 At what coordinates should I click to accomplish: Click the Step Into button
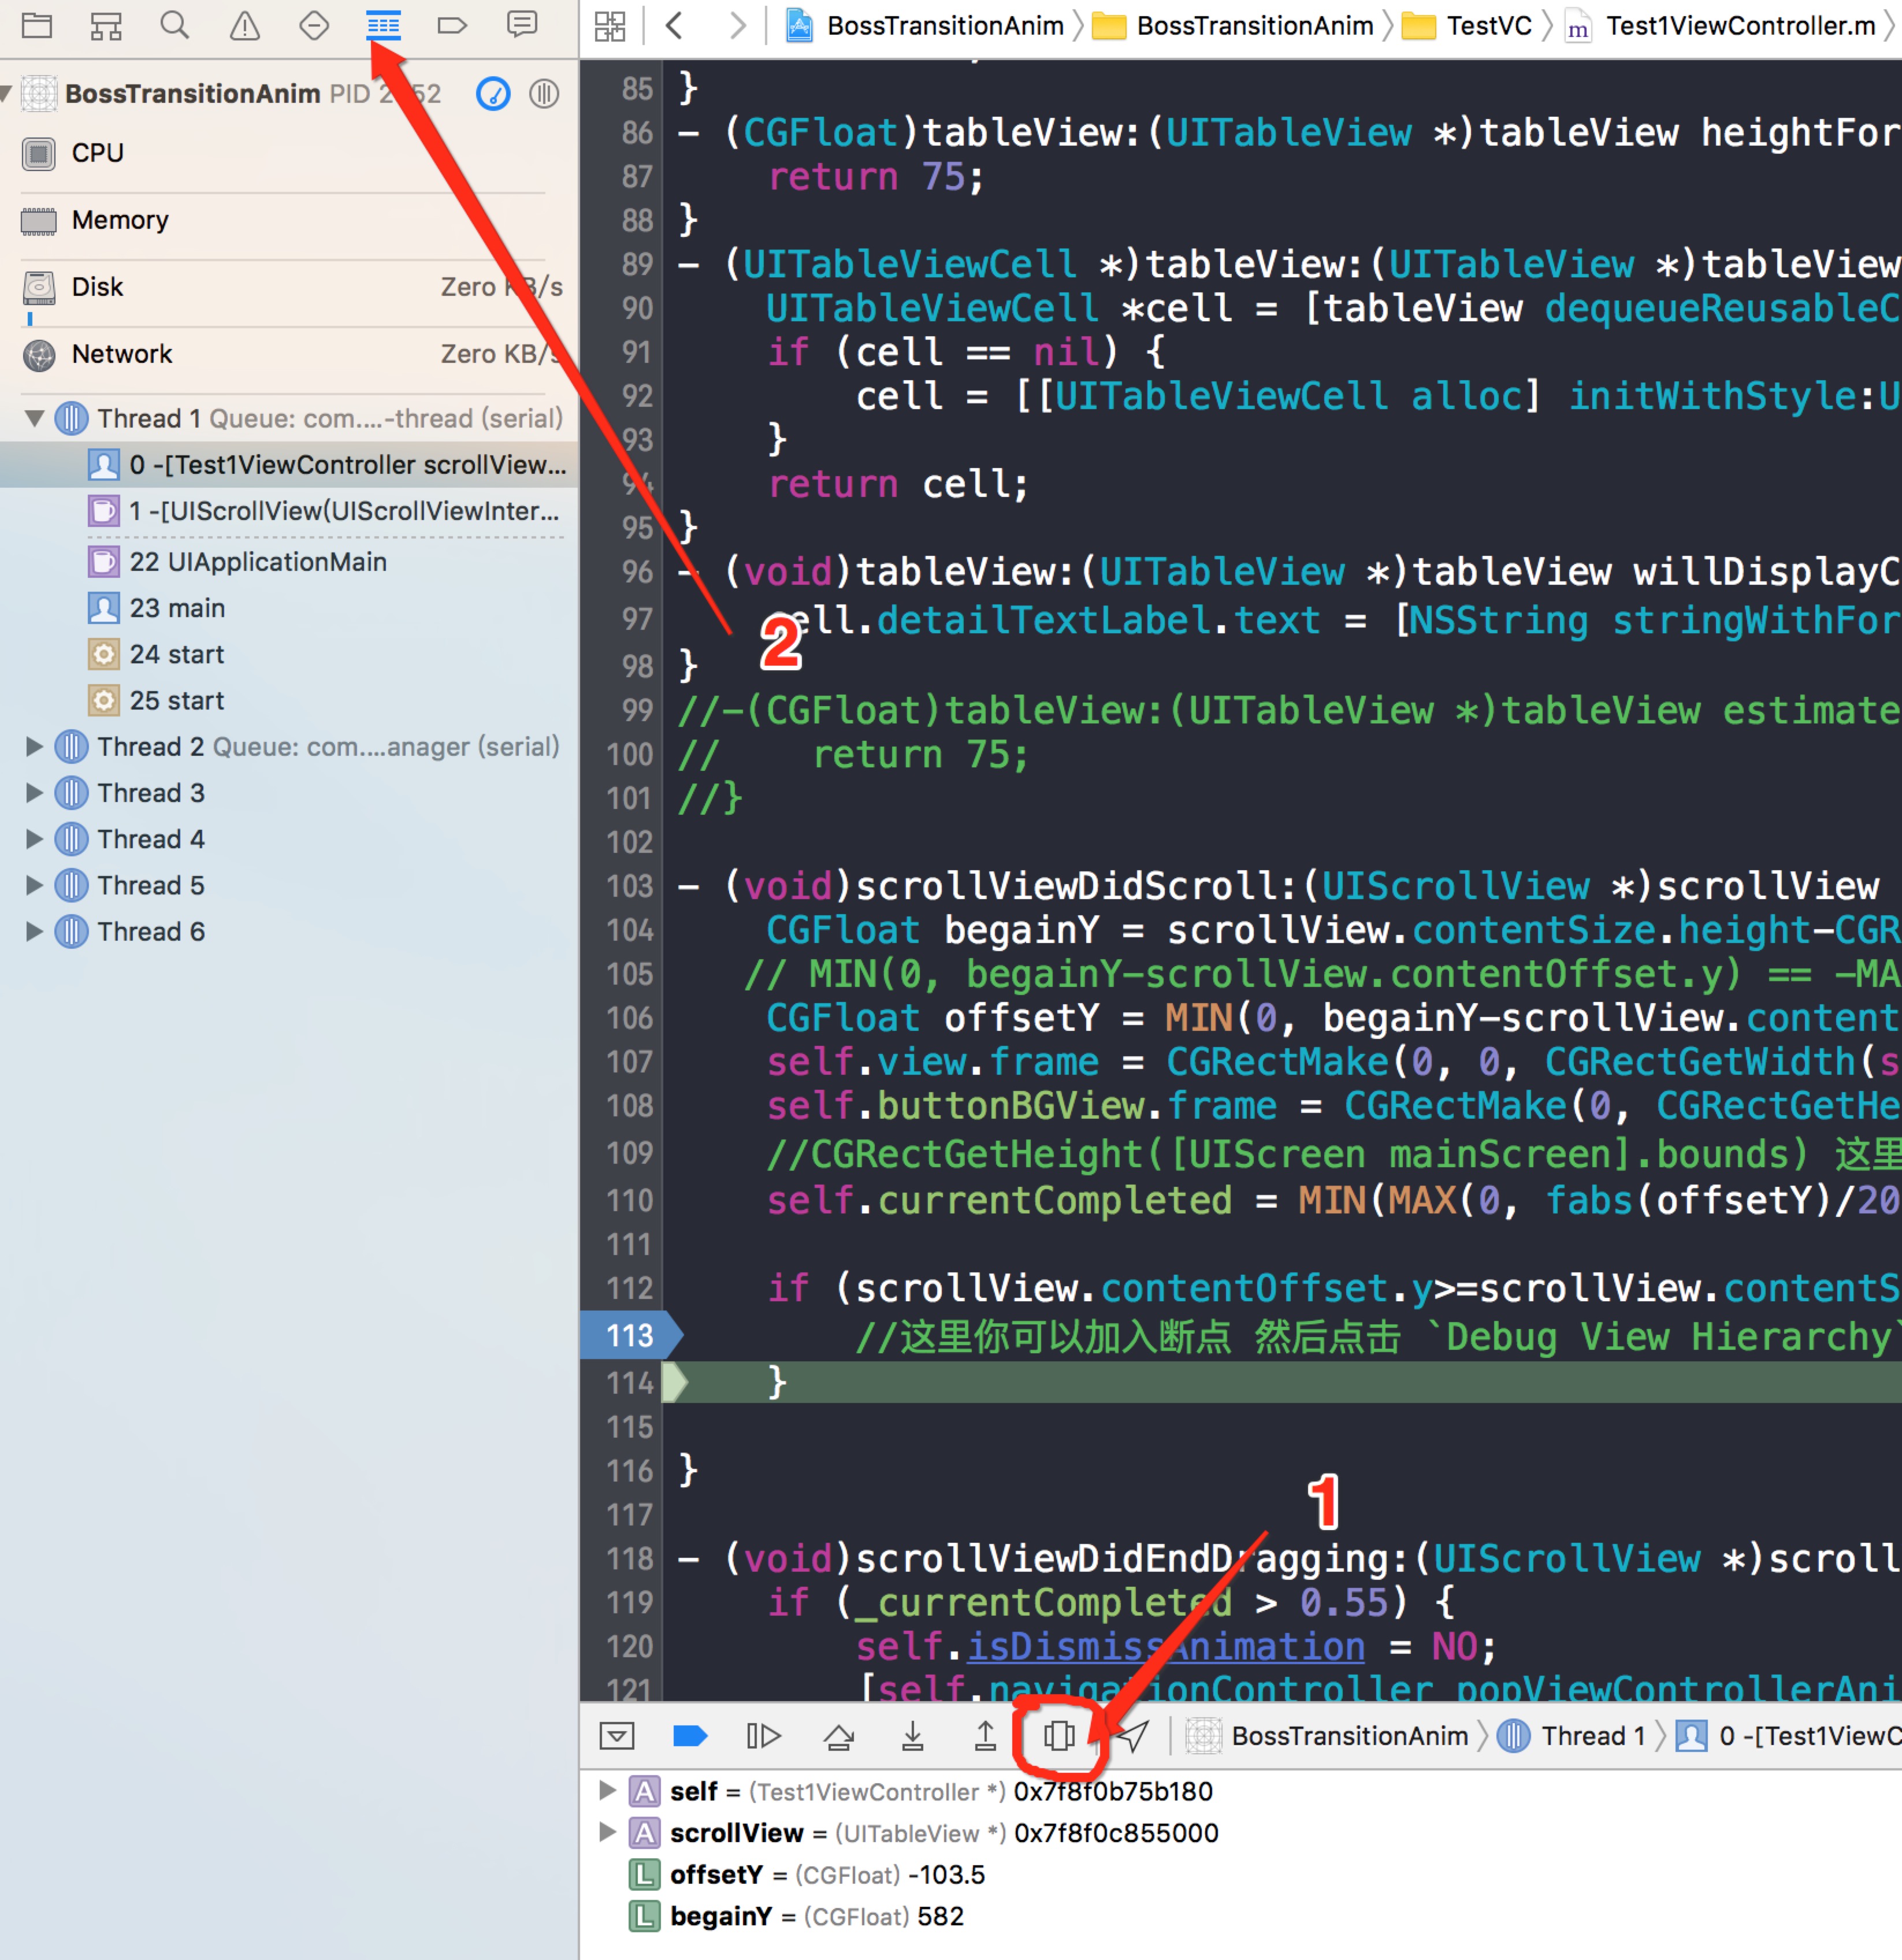(912, 1736)
